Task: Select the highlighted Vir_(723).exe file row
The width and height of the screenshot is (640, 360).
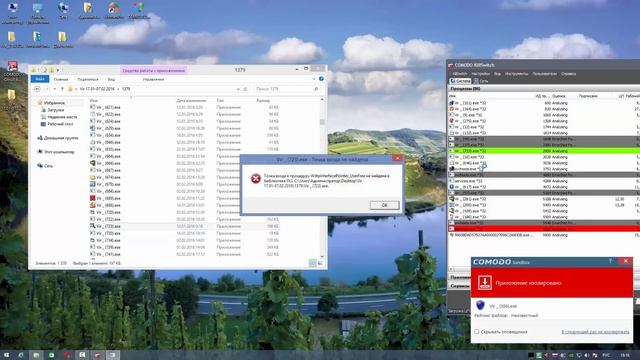Action: point(184,226)
